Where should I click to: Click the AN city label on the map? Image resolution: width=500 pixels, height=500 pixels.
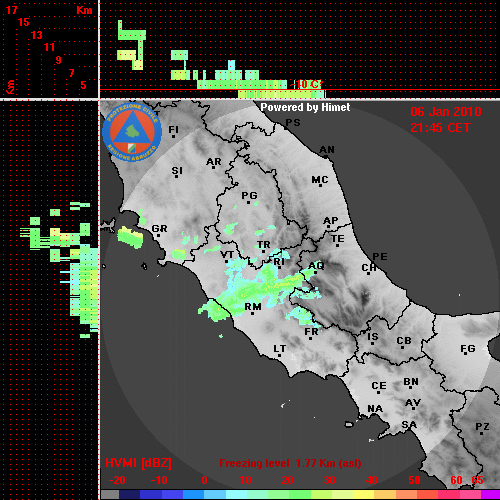click(x=327, y=150)
